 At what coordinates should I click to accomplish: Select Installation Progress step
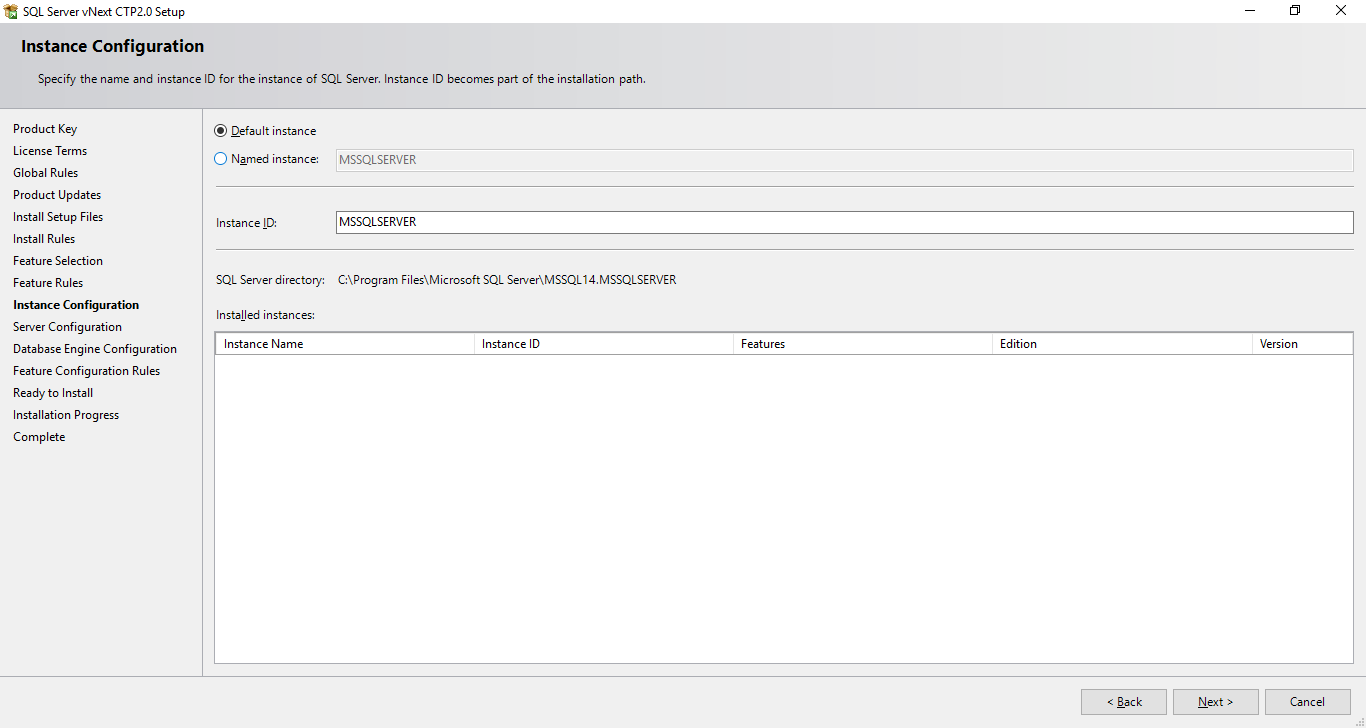(x=66, y=415)
